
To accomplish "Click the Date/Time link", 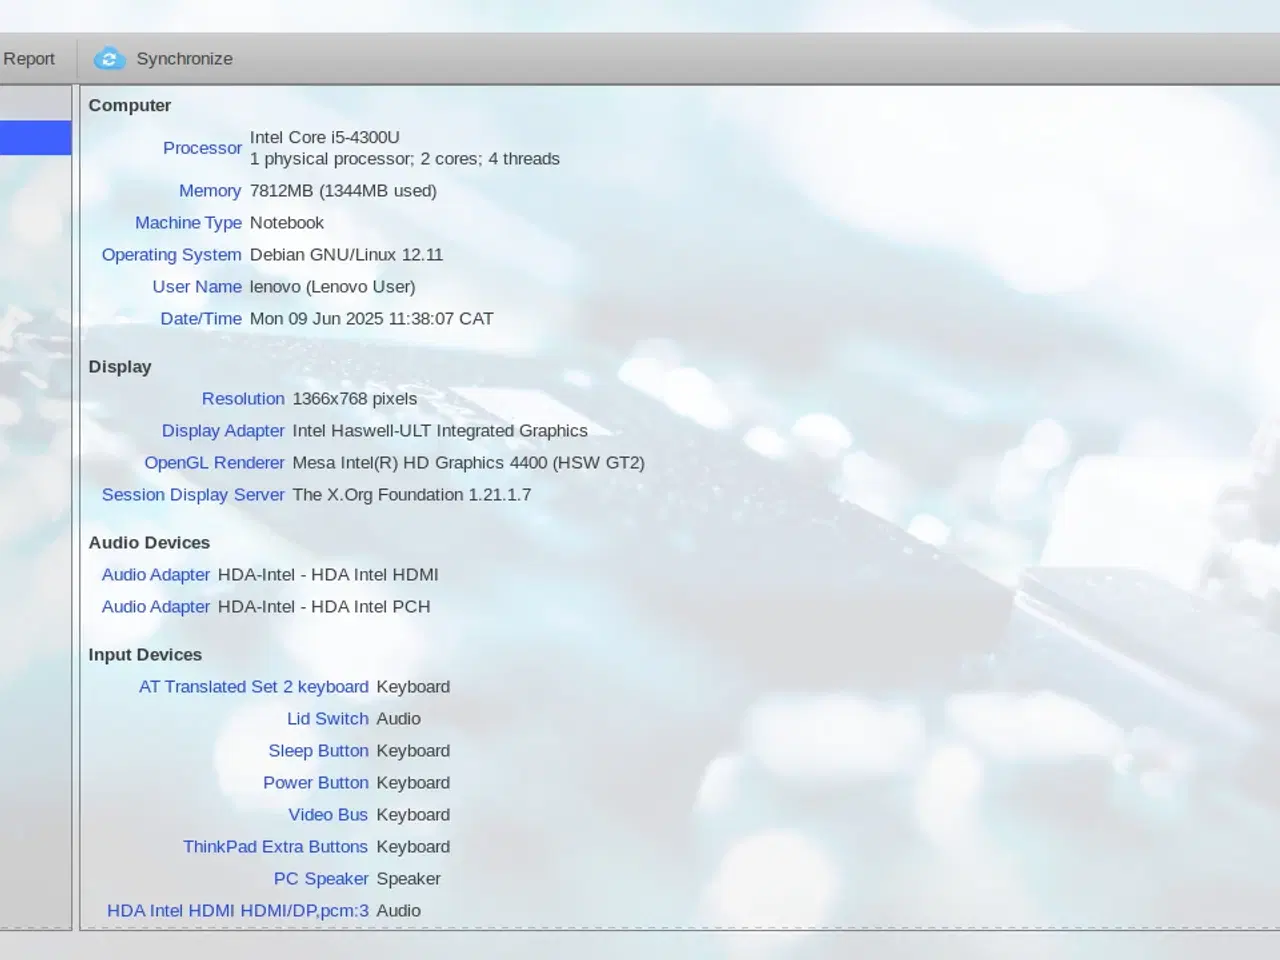I will click(201, 319).
